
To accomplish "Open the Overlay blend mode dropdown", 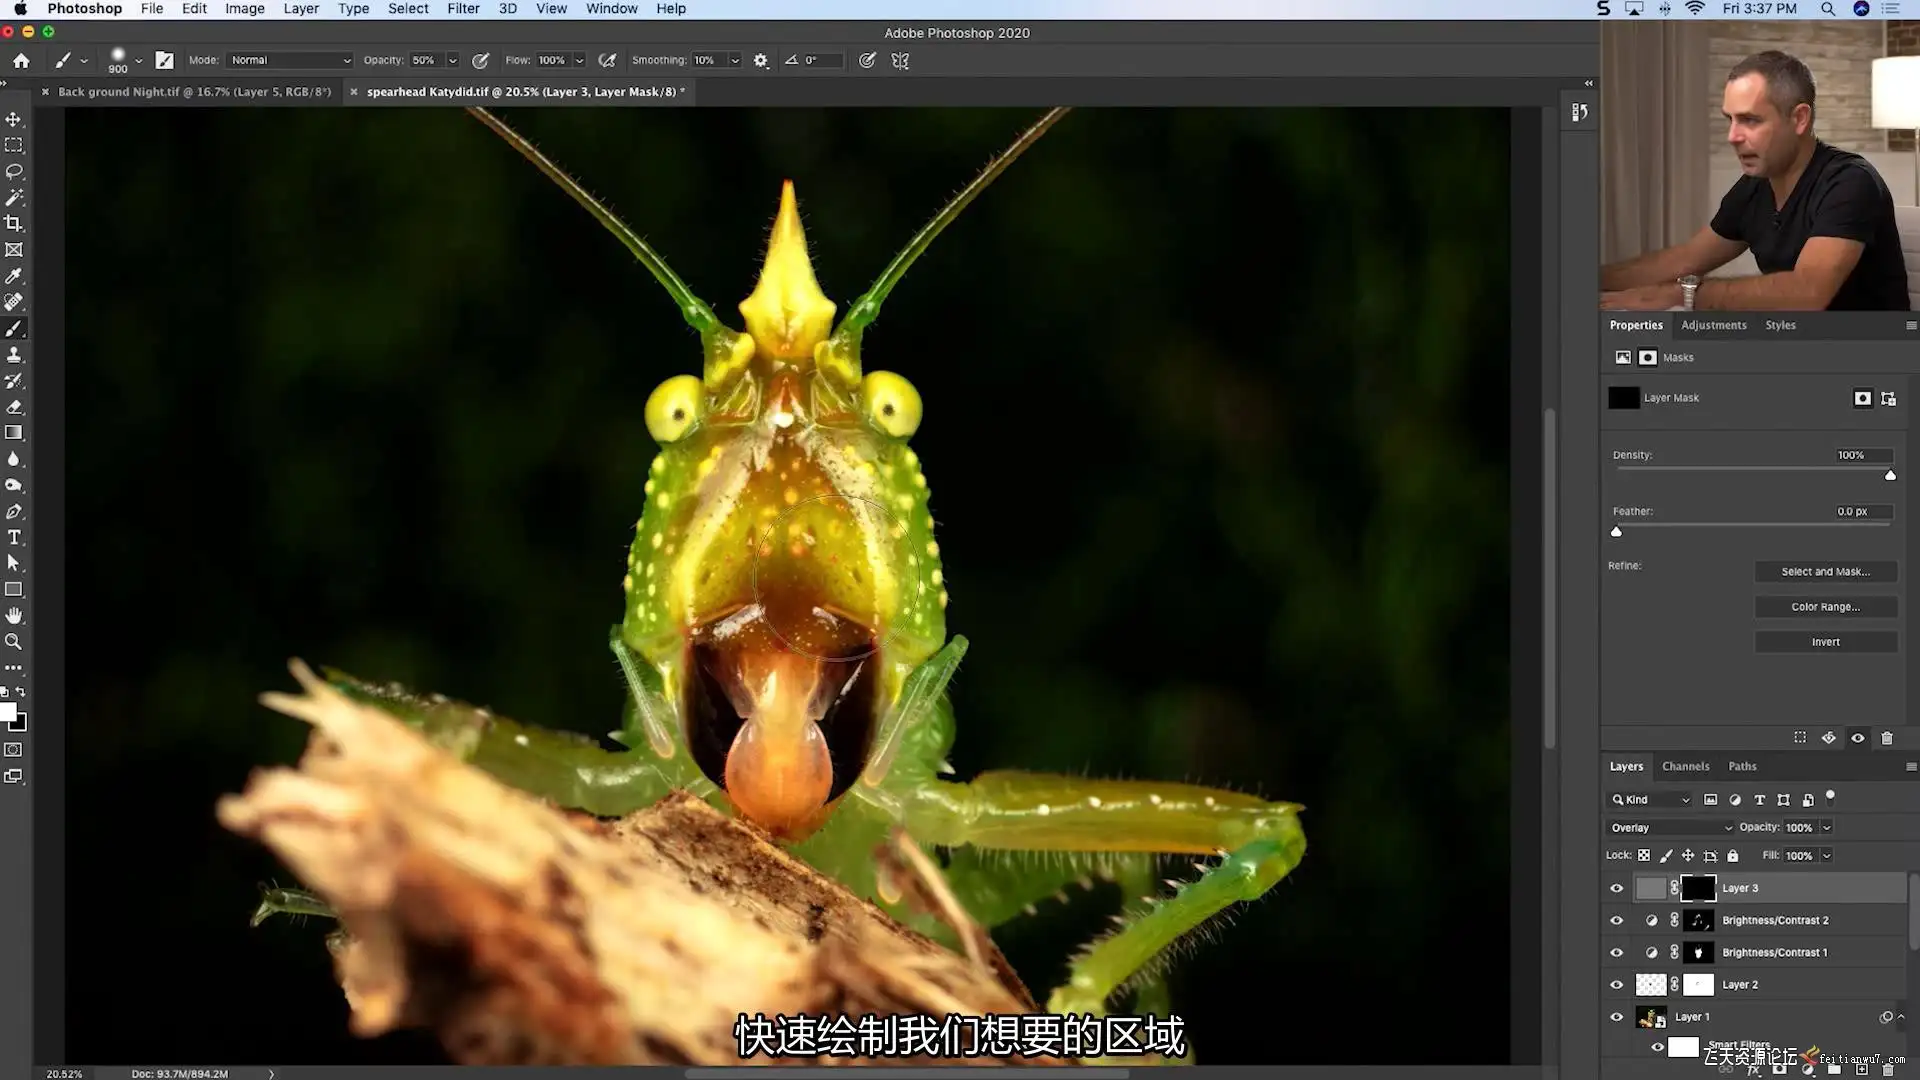I will [1670, 828].
